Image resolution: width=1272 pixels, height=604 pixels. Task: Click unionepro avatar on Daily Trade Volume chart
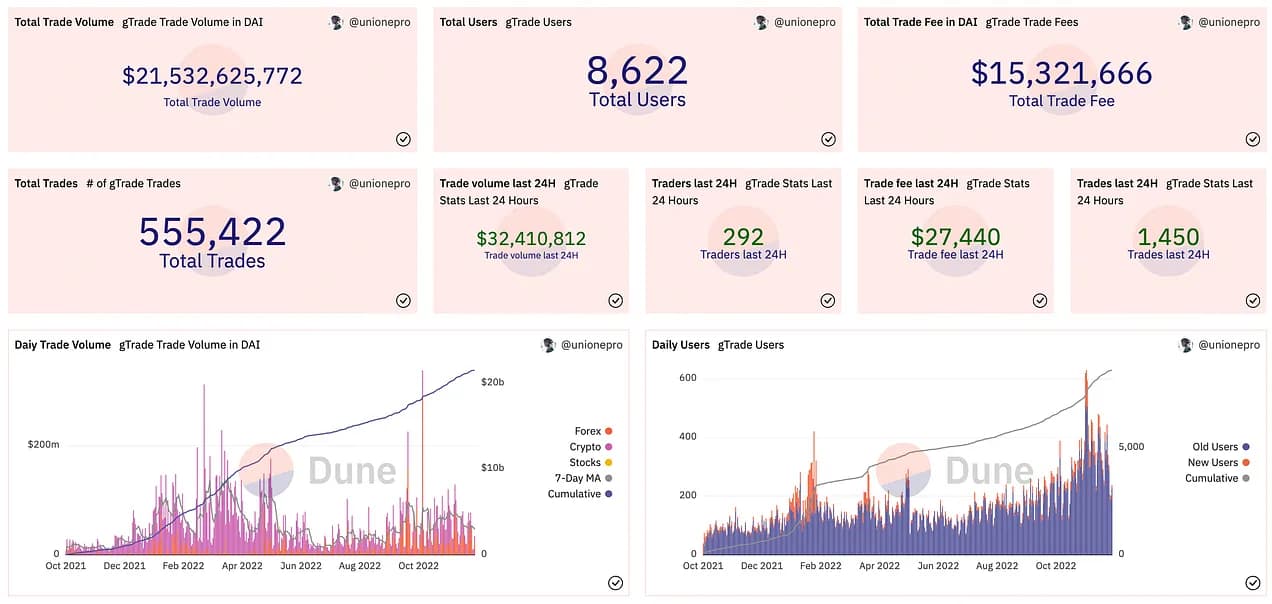click(x=548, y=345)
